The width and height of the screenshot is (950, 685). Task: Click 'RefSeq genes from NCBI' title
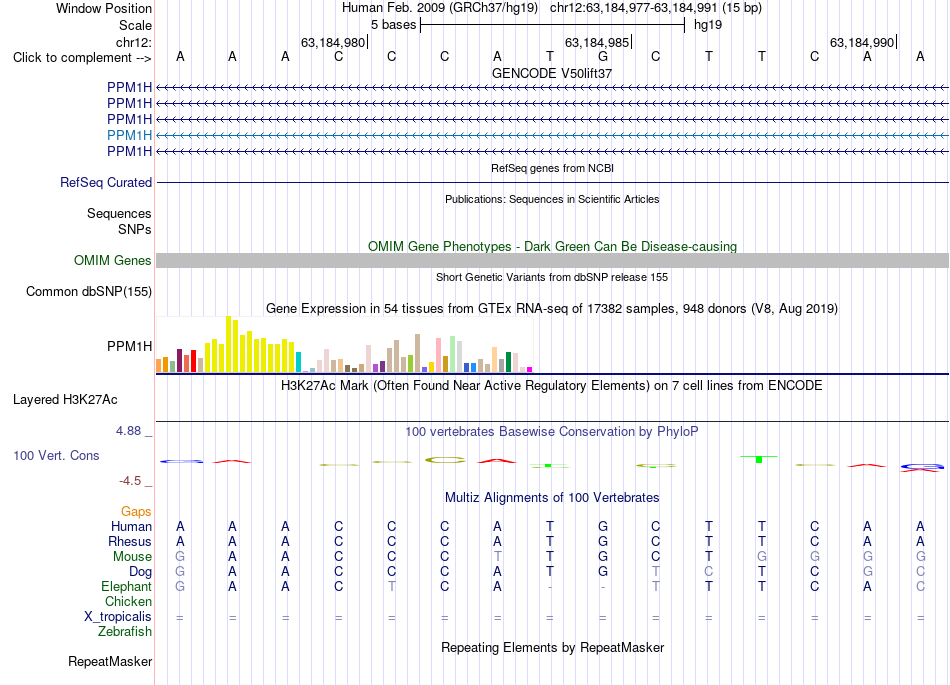[552, 168]
